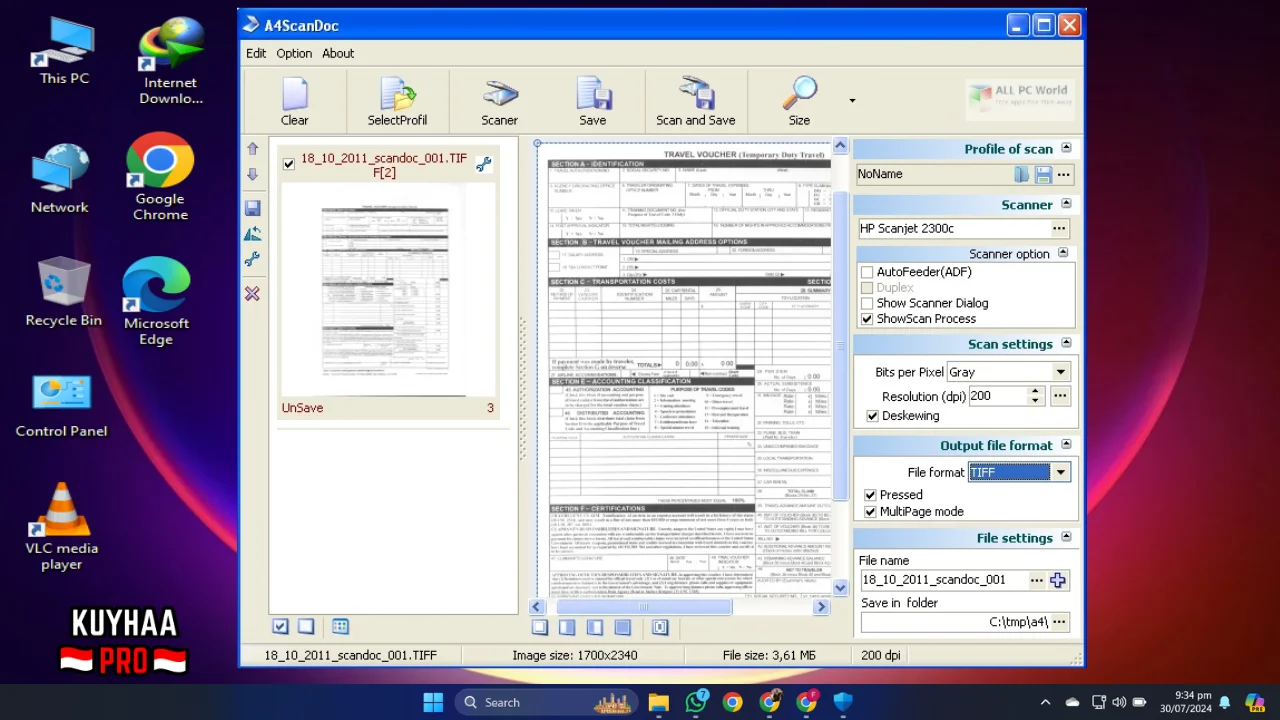The image size is (1280, 720).
Task: Collapse the File settings section
Action: pyautogui.click(x=1066, y=537)
